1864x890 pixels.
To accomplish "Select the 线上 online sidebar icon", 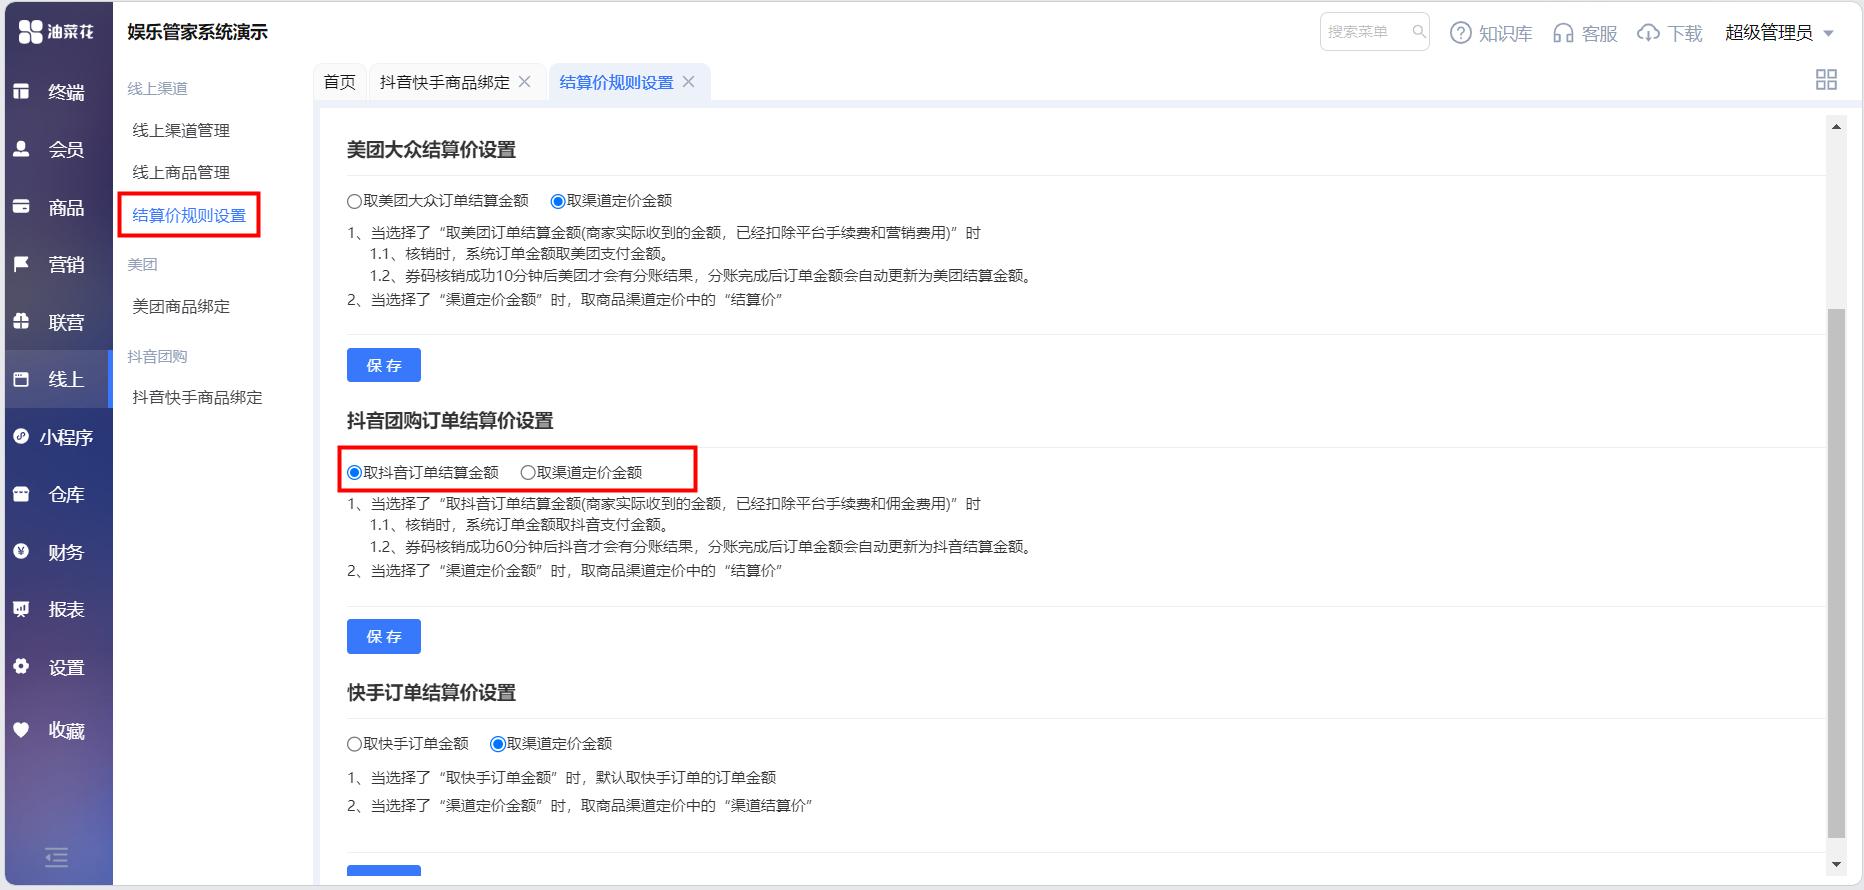I will click(x=21, y=379).
